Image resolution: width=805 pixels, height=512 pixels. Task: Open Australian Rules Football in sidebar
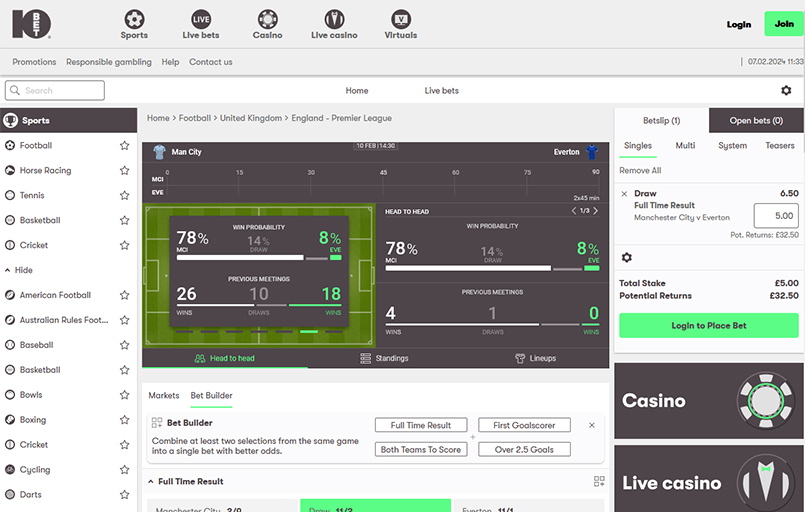click(64, 320)
